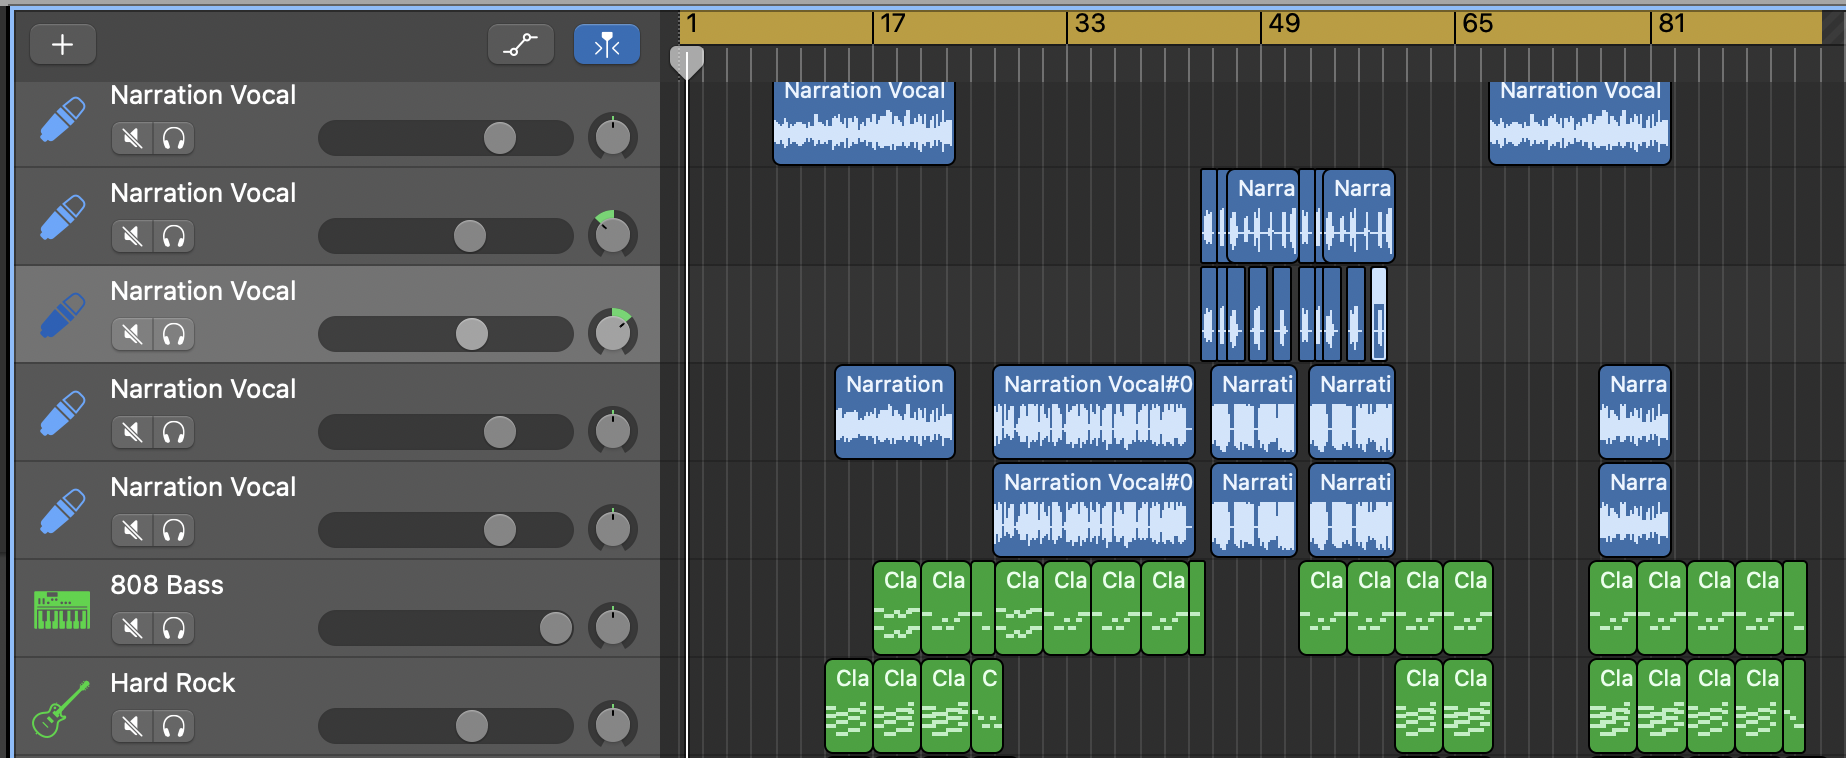This screenshot has width=1846, height=758.
Task: Select the 808 Bass track name
Action: (167, 585)
